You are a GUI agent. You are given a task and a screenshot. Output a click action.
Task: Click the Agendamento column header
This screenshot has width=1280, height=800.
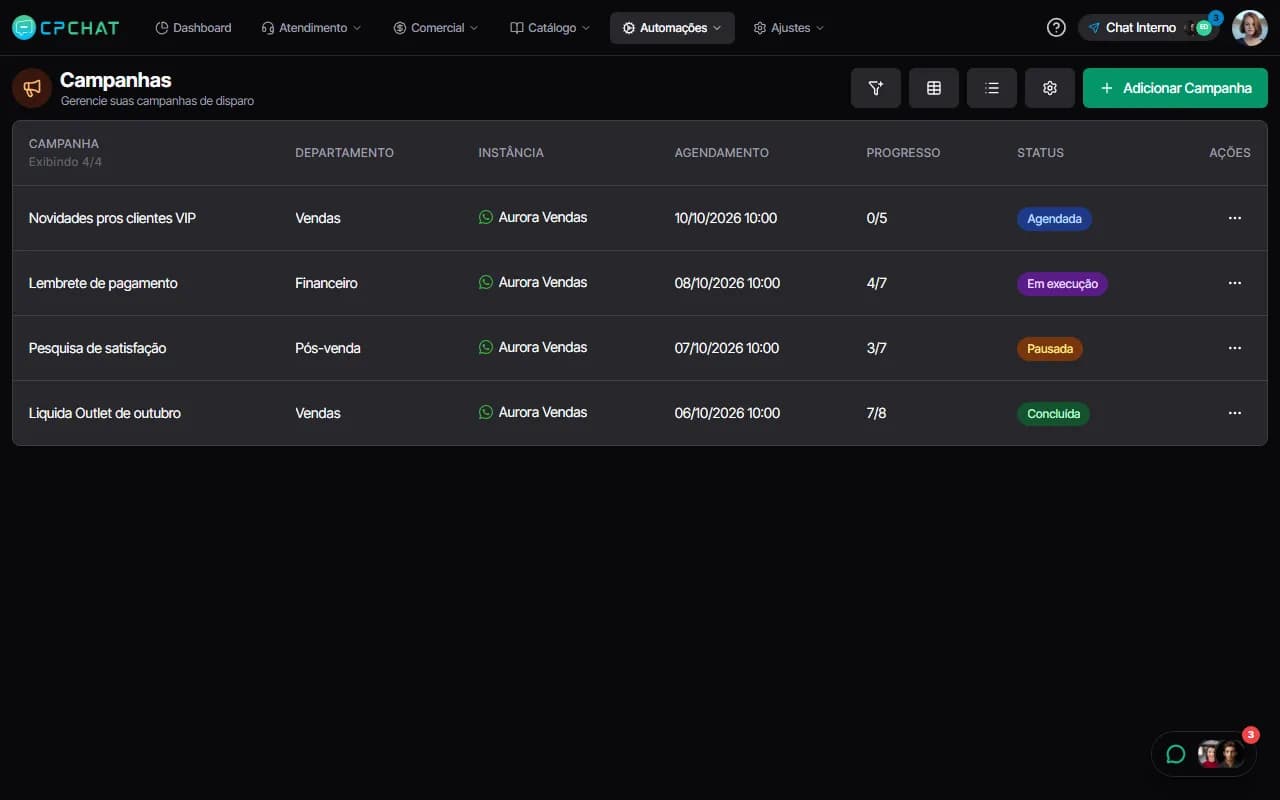coord(722,153)
